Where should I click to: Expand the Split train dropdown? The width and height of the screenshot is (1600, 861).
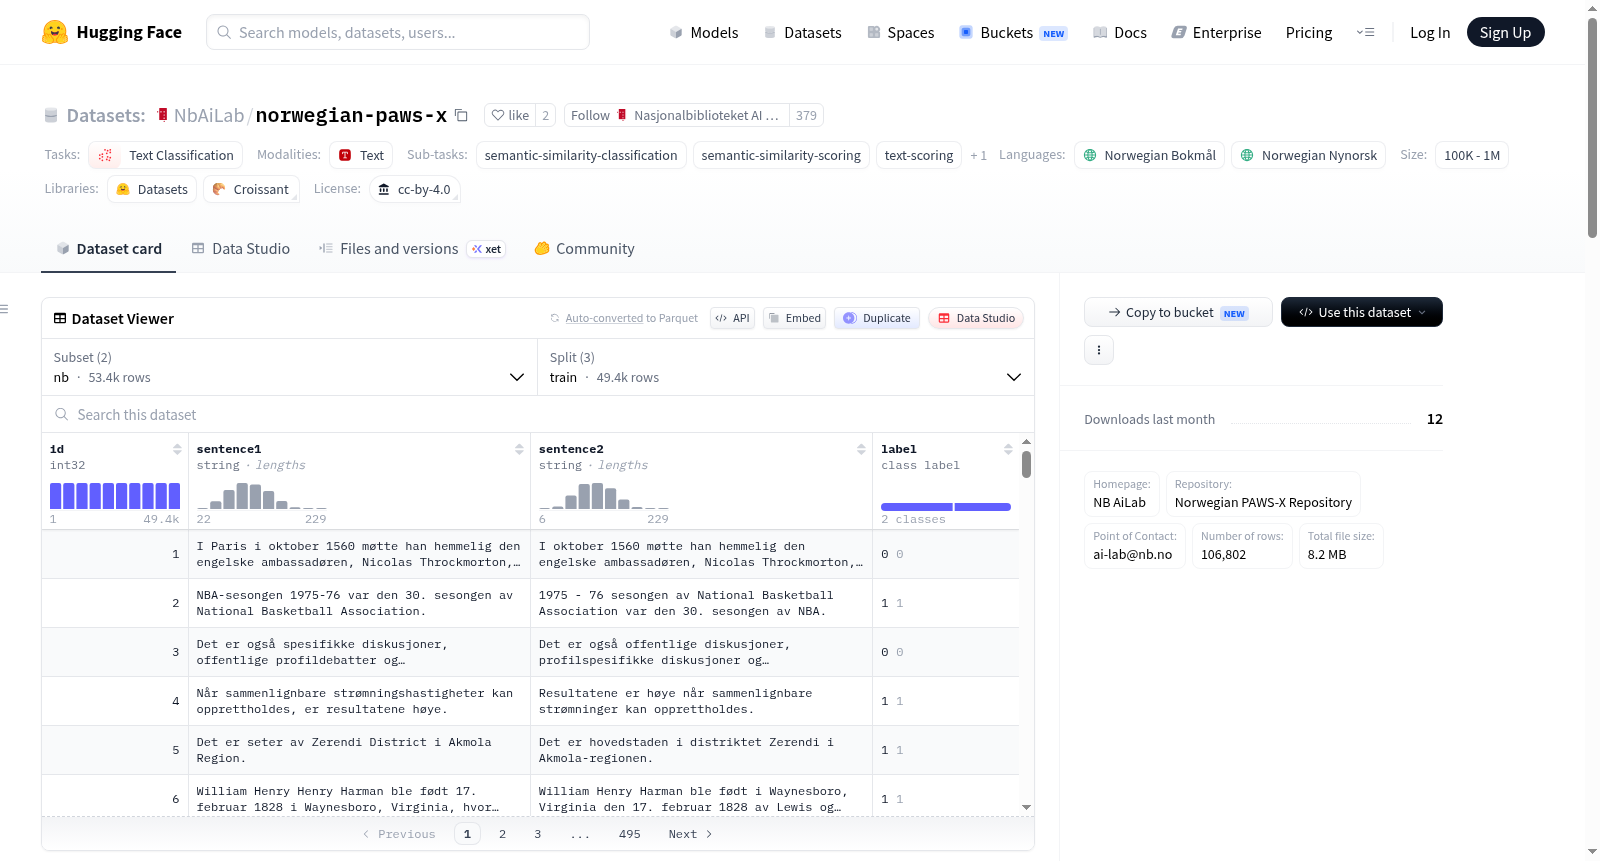tap(786, 367)
